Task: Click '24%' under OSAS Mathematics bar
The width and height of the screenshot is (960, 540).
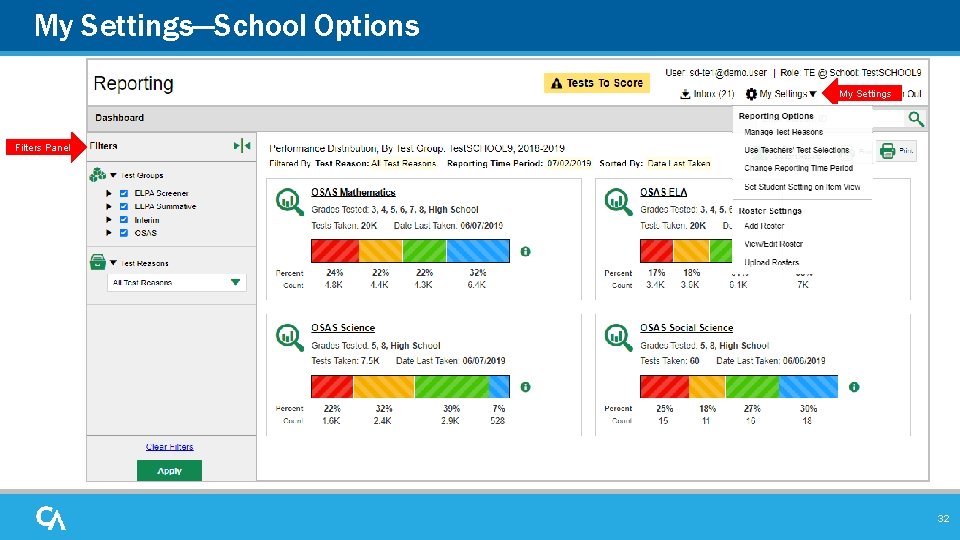Action: tap(335, 272)
